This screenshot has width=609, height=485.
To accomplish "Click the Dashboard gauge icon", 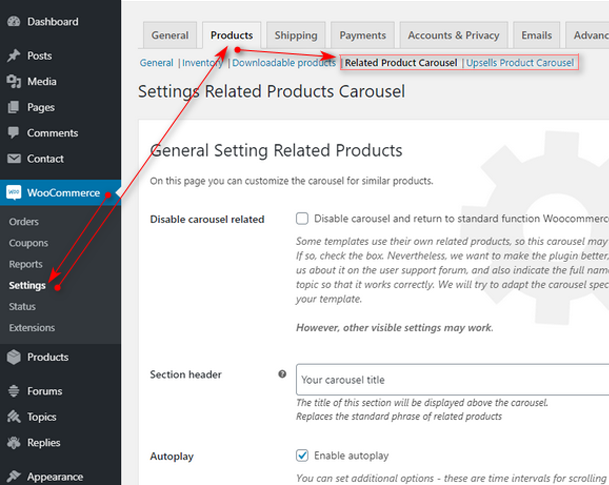I will (14, 21).
